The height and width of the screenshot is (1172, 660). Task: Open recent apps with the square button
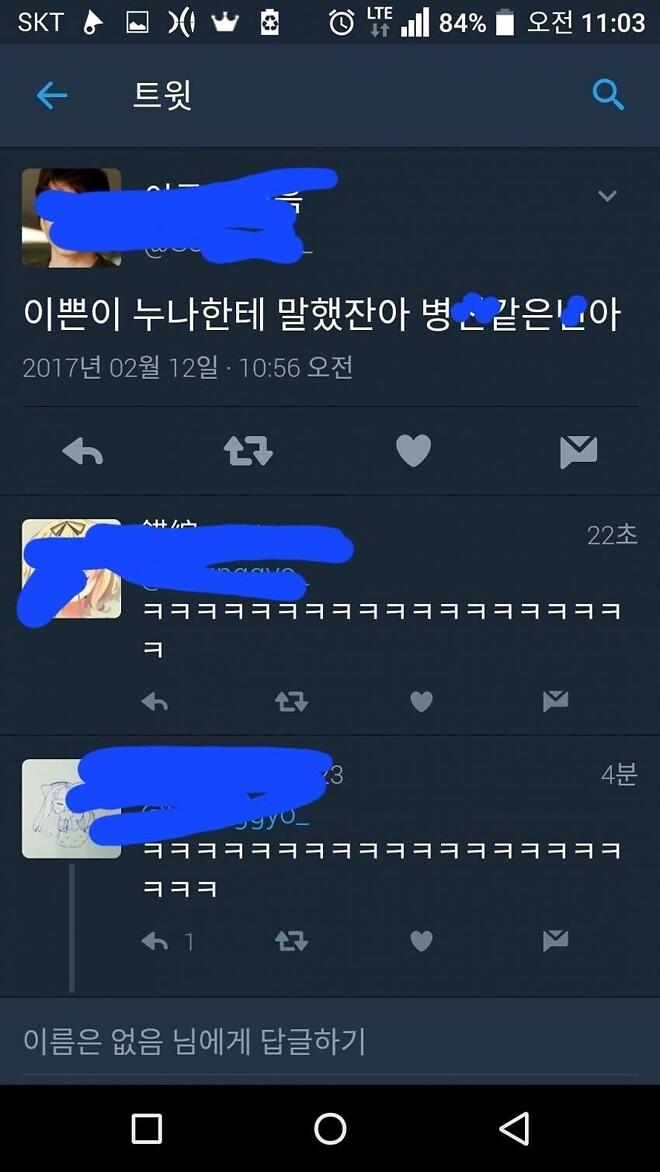[x=147, y=1129]
